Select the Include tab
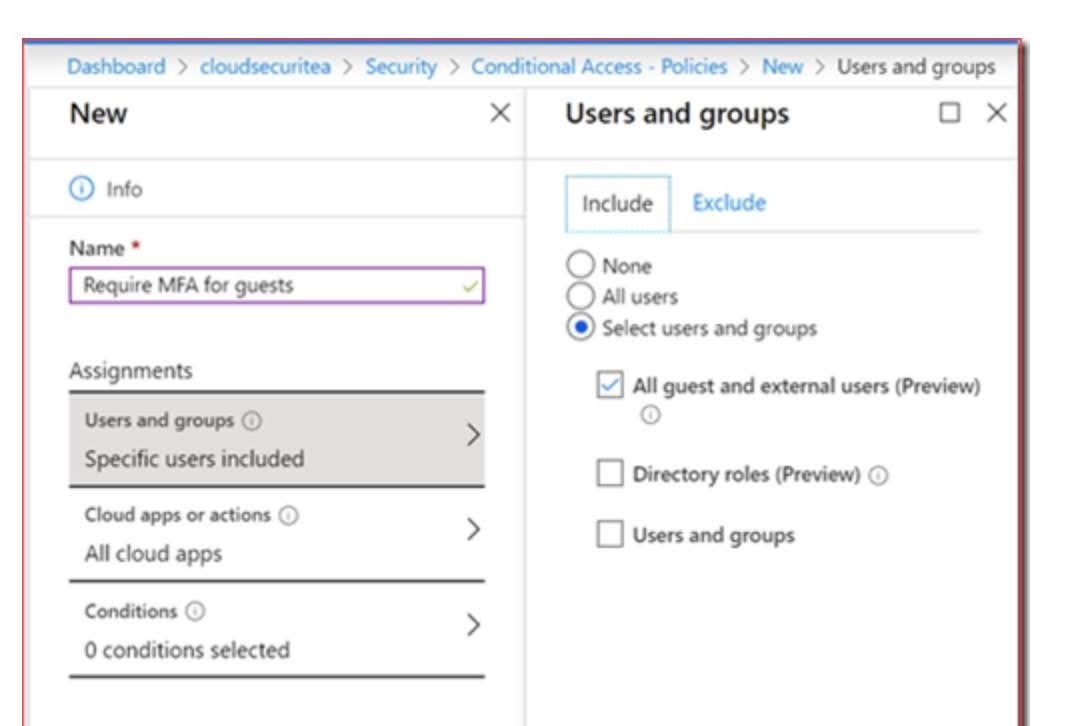Screen dimensions: 1066x726 (618, 204)
